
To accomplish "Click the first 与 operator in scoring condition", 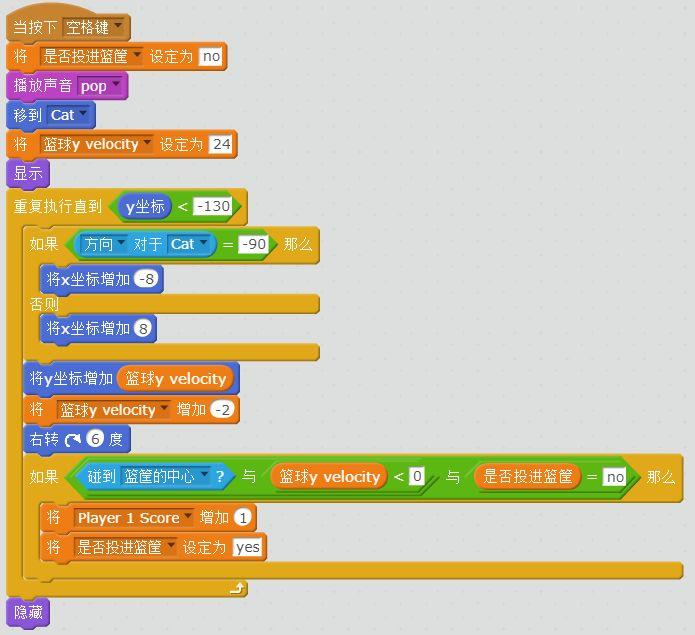I will (x=249, y=476).
